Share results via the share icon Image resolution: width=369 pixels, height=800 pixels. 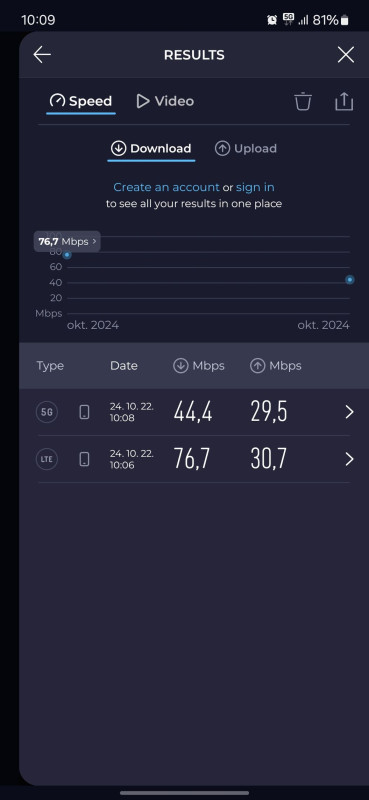pos(344,101)
